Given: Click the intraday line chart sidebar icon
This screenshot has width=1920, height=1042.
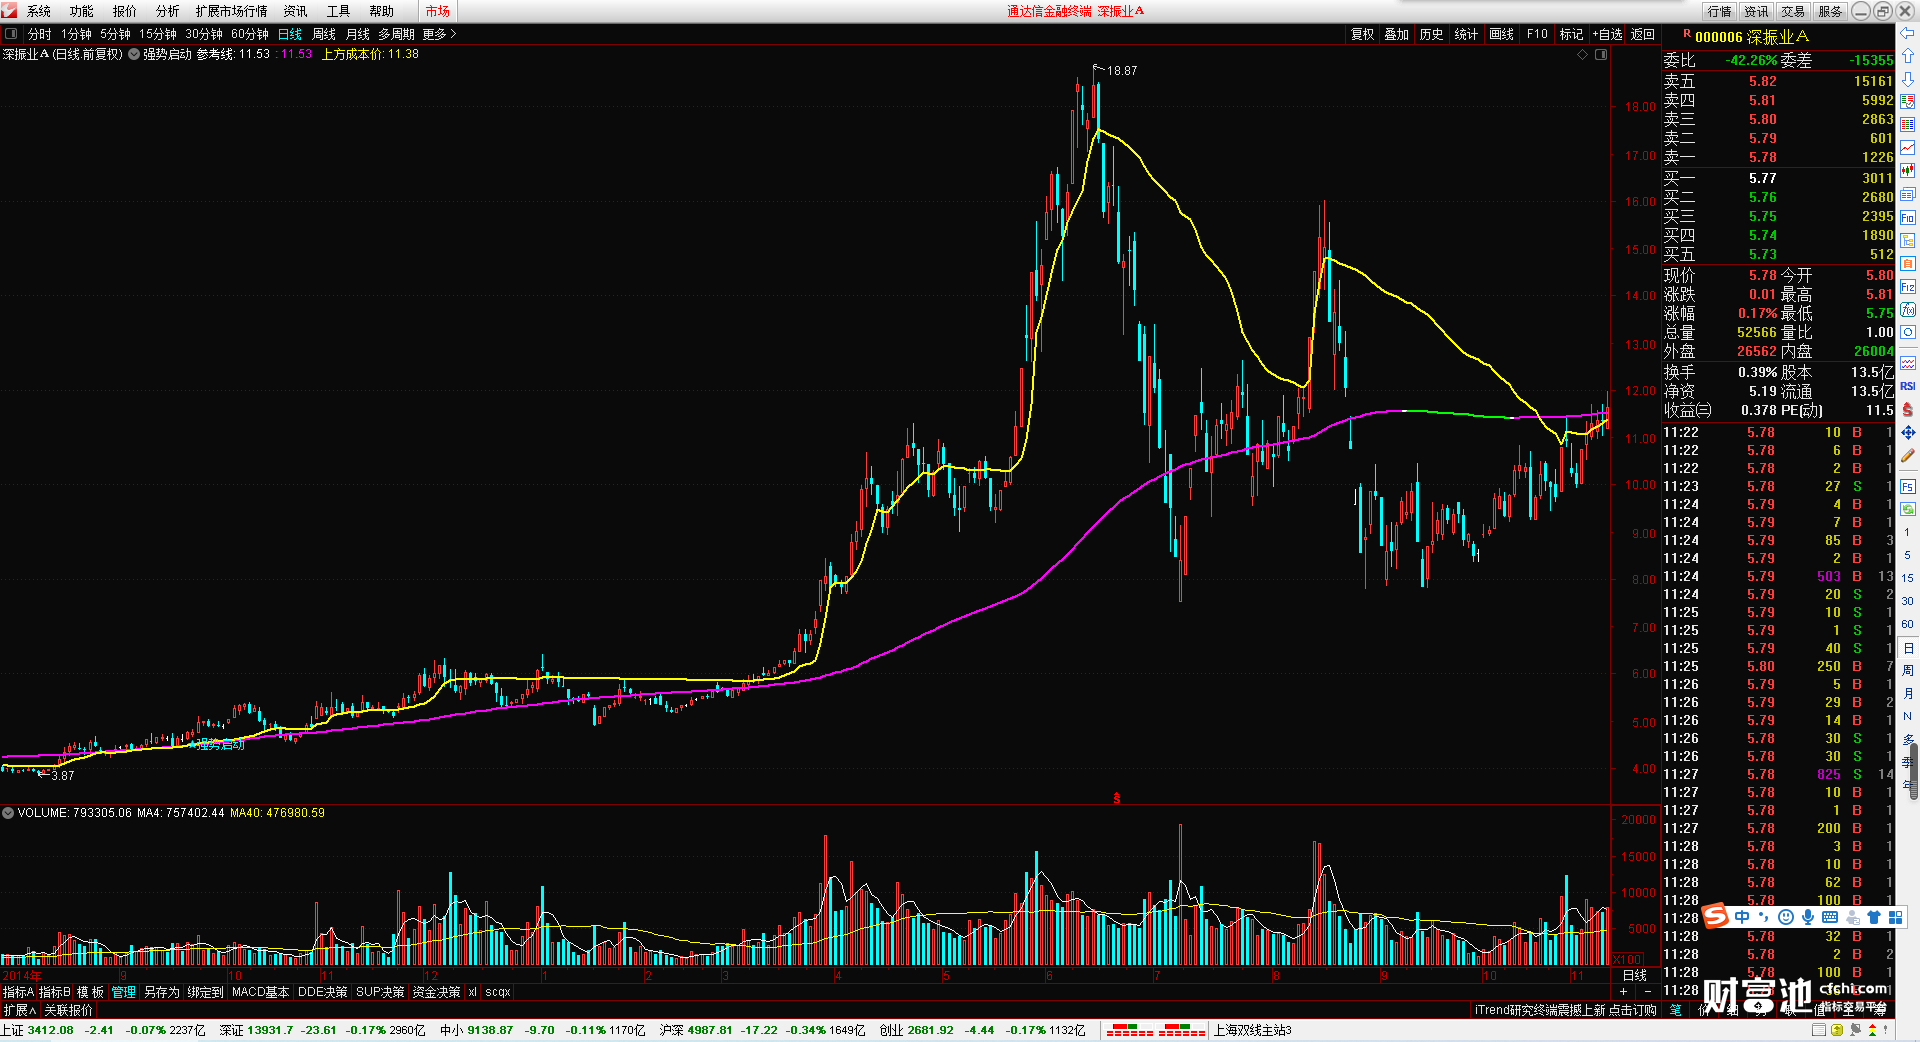Looking at the screenshot, I should [1908, 148].
